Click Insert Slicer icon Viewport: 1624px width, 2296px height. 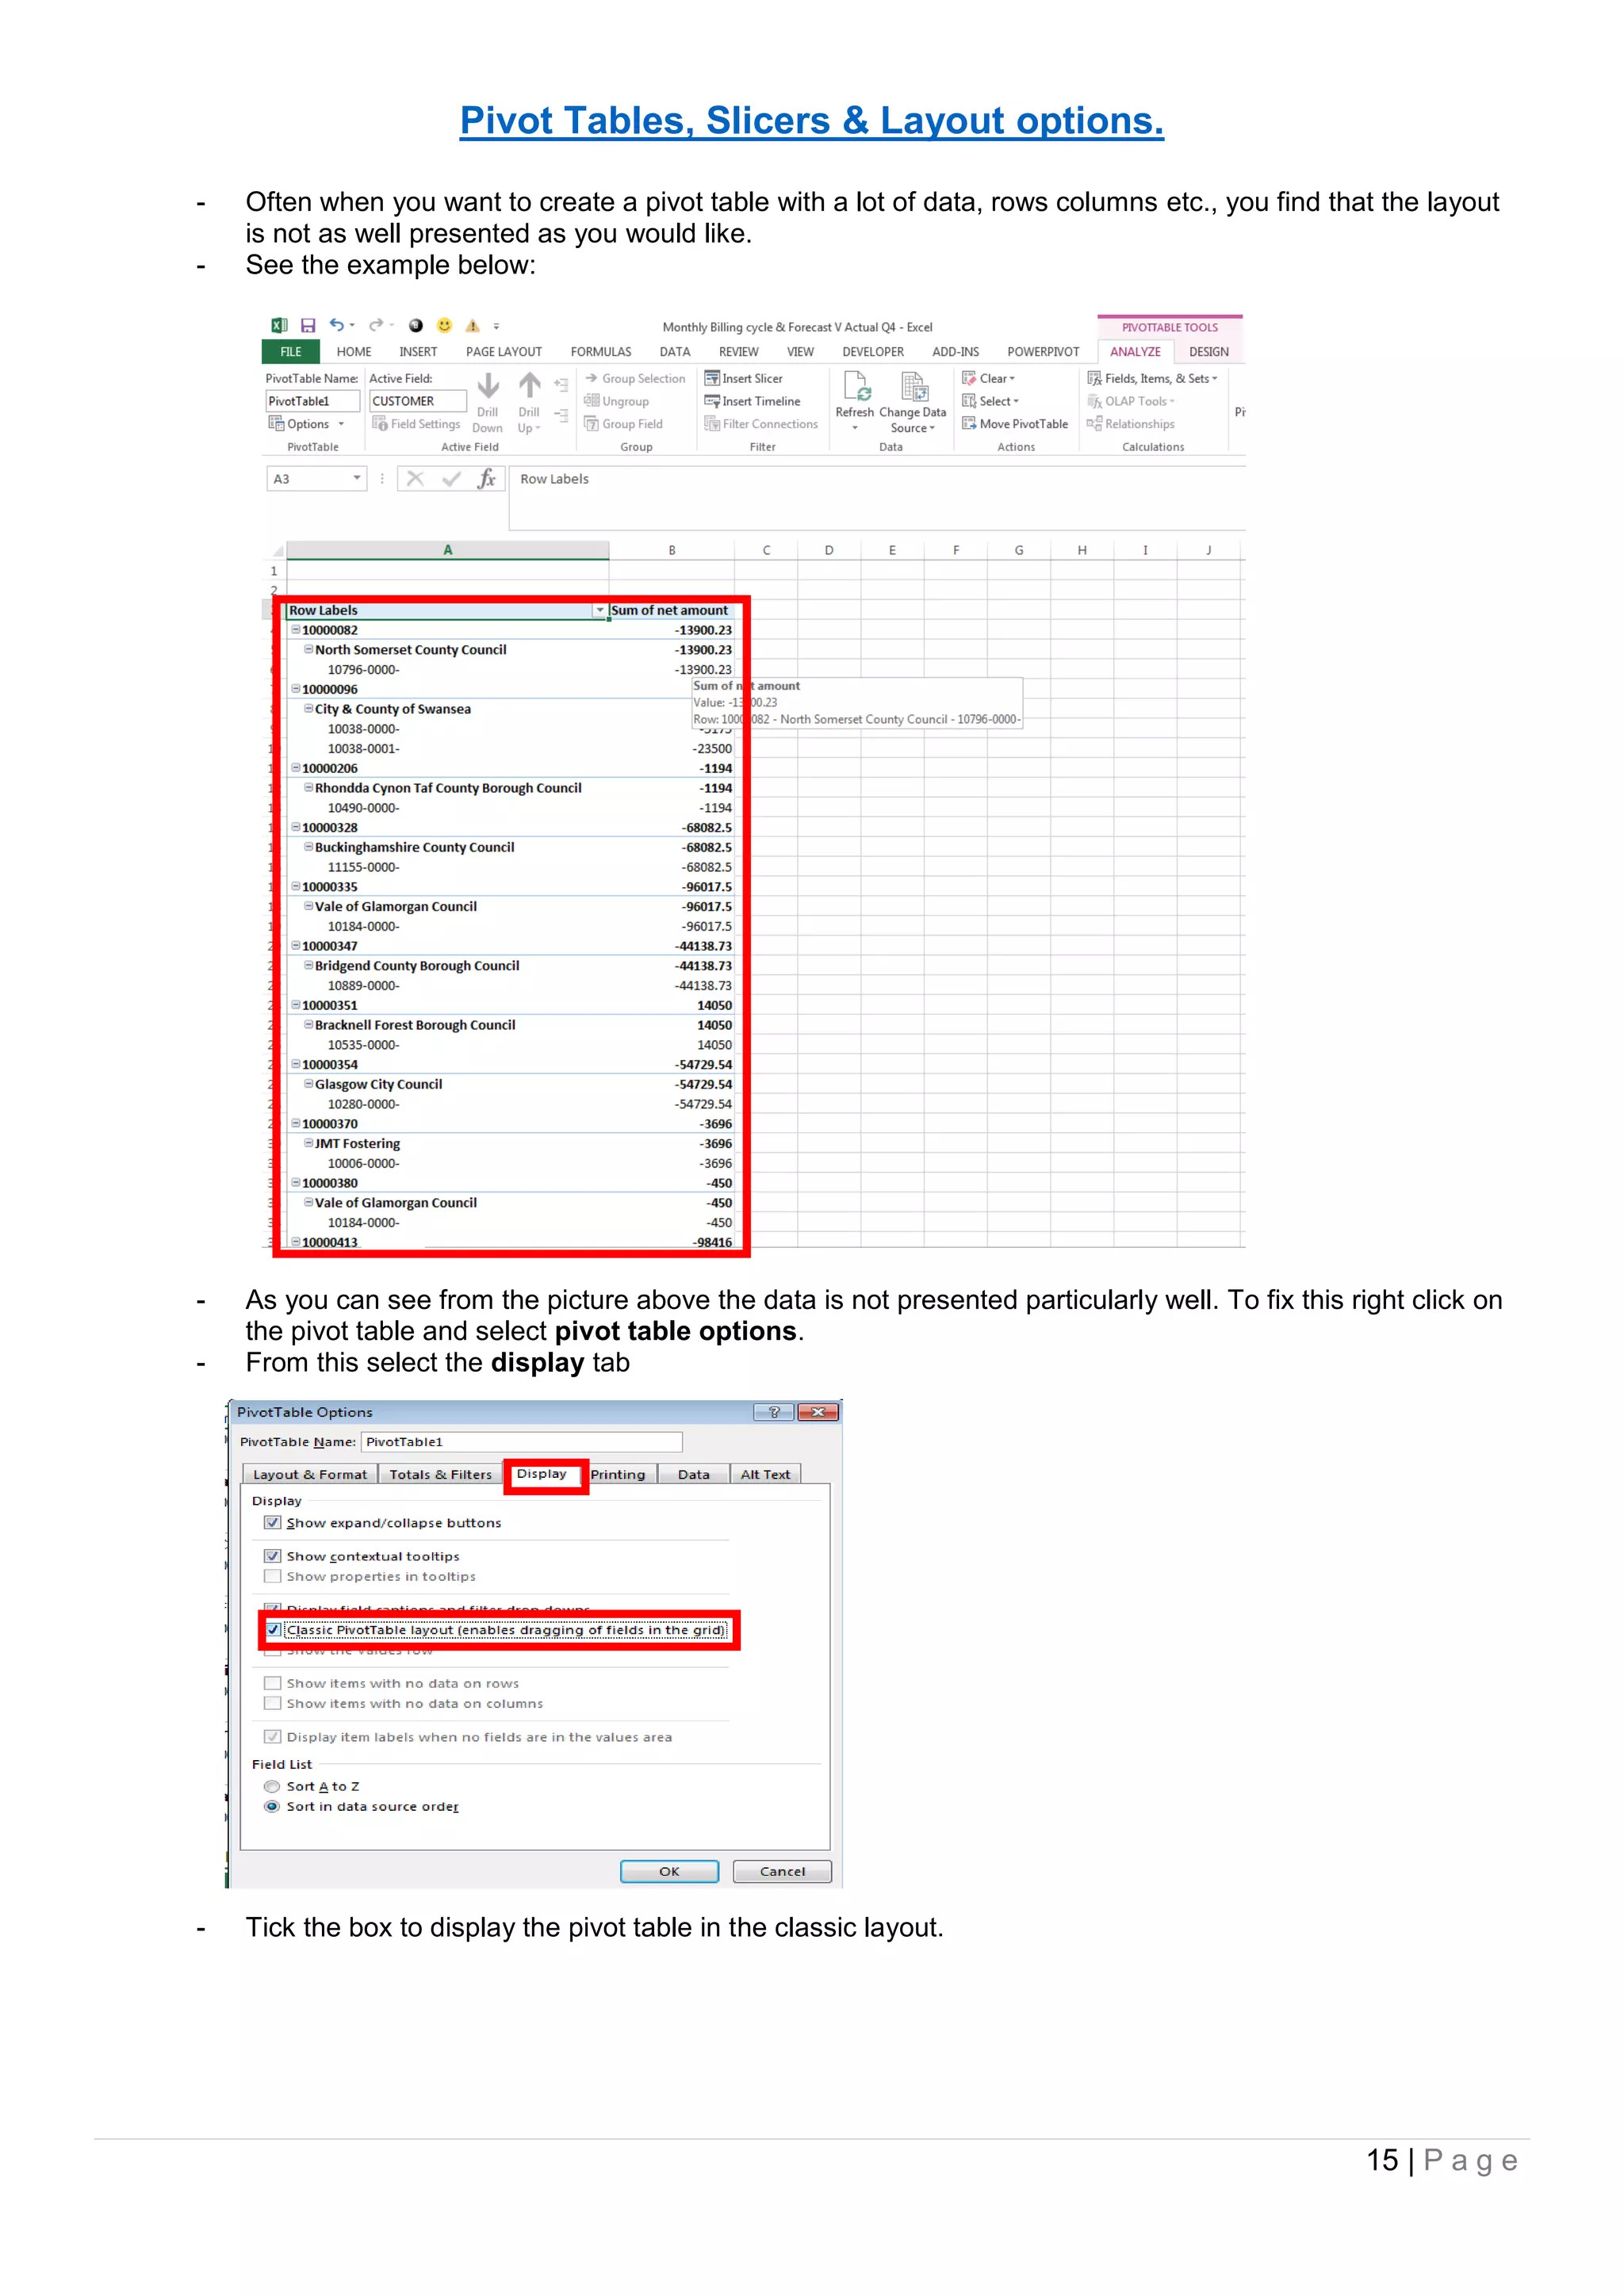click(712, 378)
